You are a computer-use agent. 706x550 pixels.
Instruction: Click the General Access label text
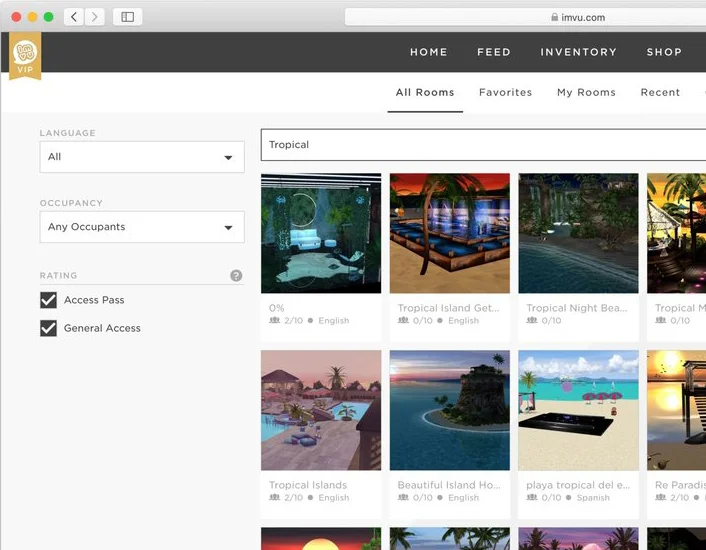[x=102, y=328]
